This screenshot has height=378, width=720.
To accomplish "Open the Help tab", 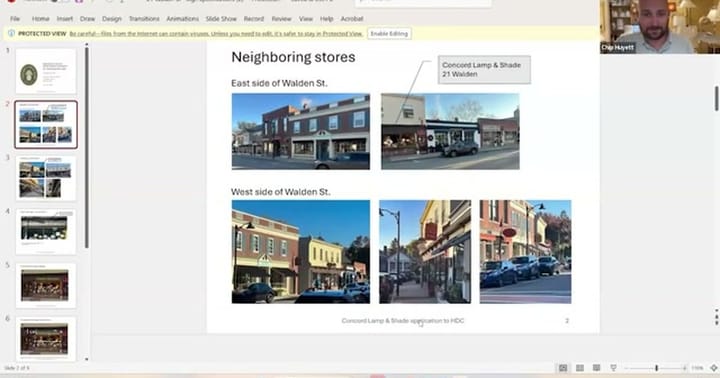I will point(326,19).
